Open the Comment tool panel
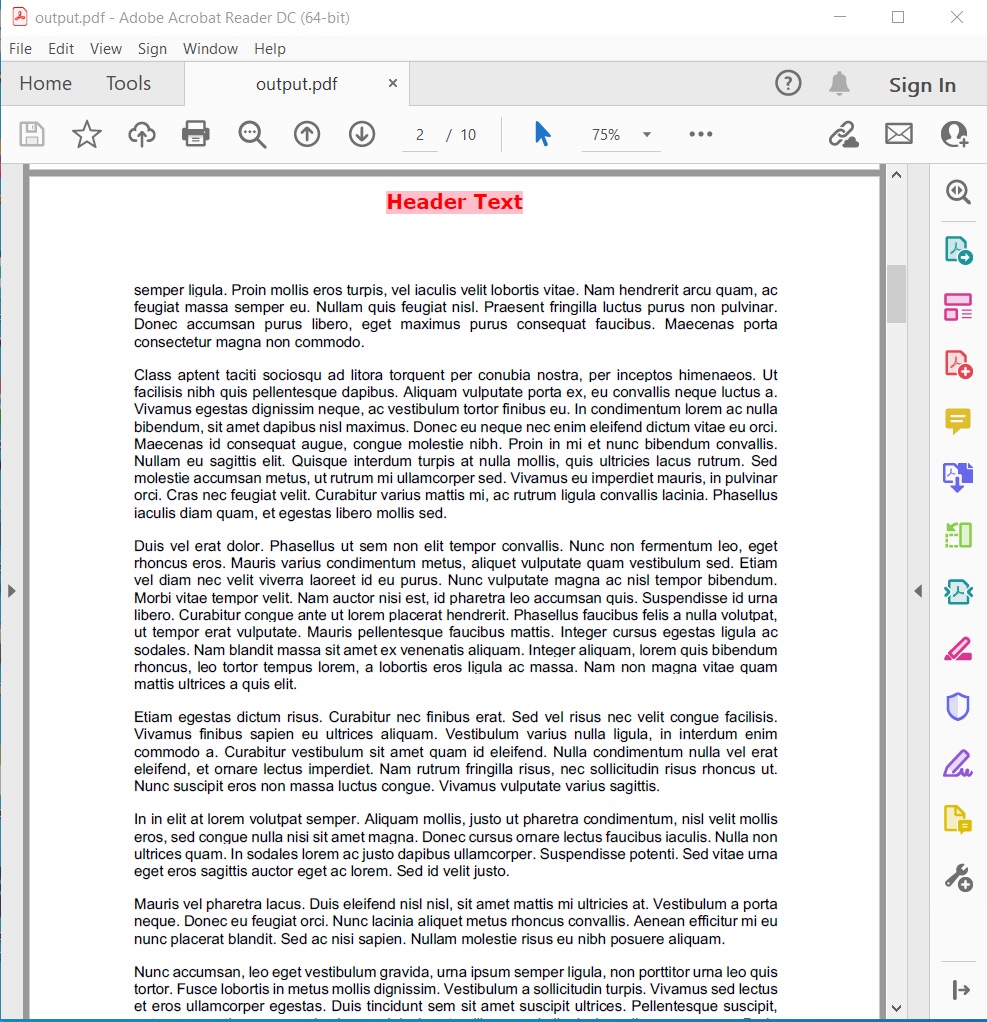Viewport: 987px width, 1022px height. 957,421
